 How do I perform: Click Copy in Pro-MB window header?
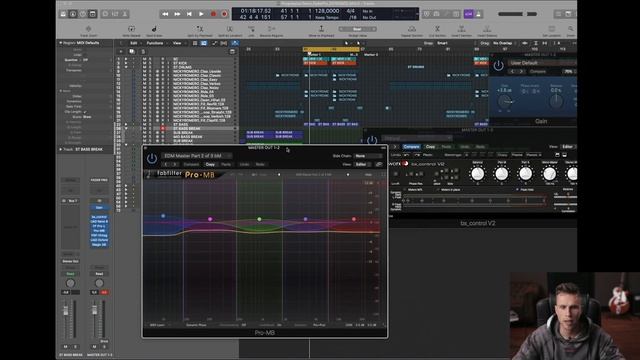coord(210,164)
